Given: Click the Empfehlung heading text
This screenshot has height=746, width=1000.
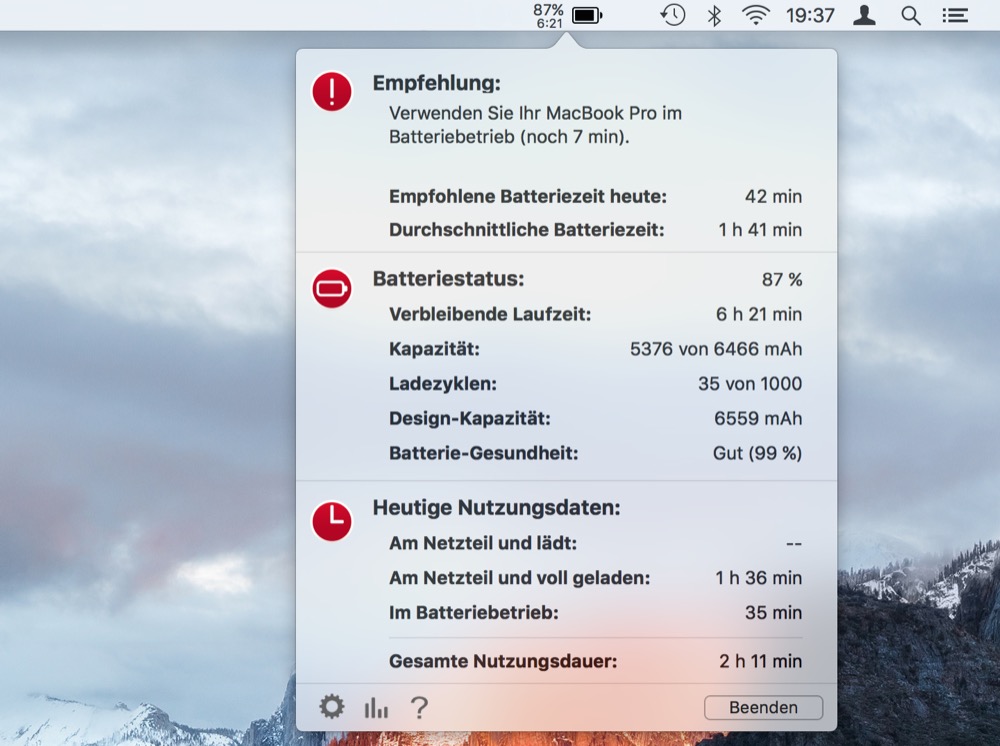Looking at the screenshot, I should coord(436,83).
